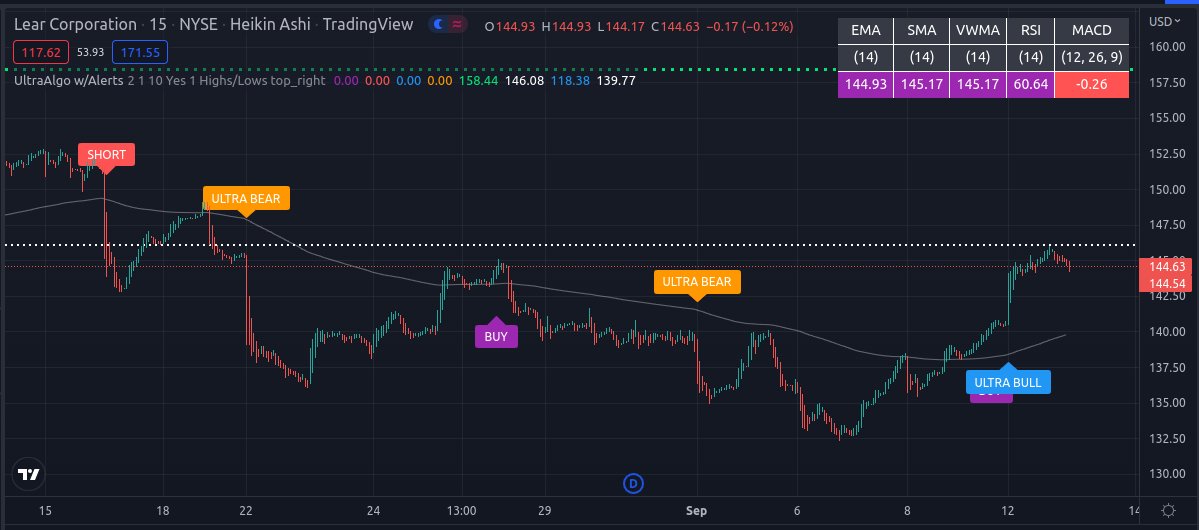Screen dimensions: 1199x530
Task: Click the green 158.44 indicator value
Action: [480, 80]
